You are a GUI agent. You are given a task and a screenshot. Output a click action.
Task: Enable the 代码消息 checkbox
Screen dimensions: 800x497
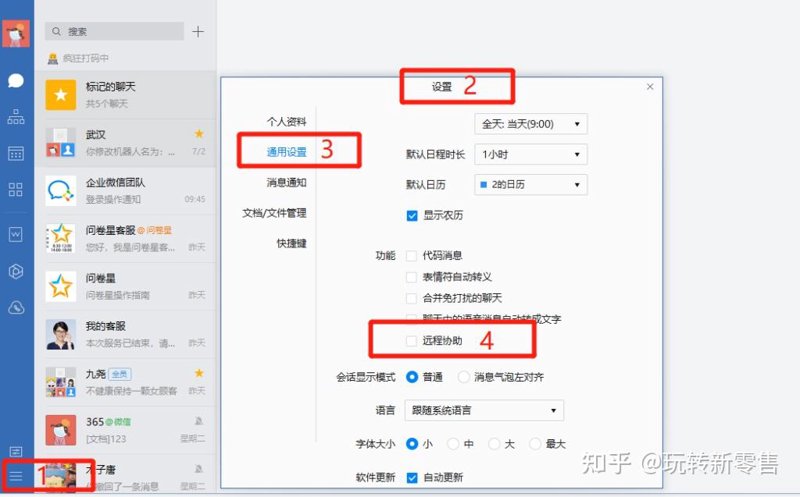point(411,256)
